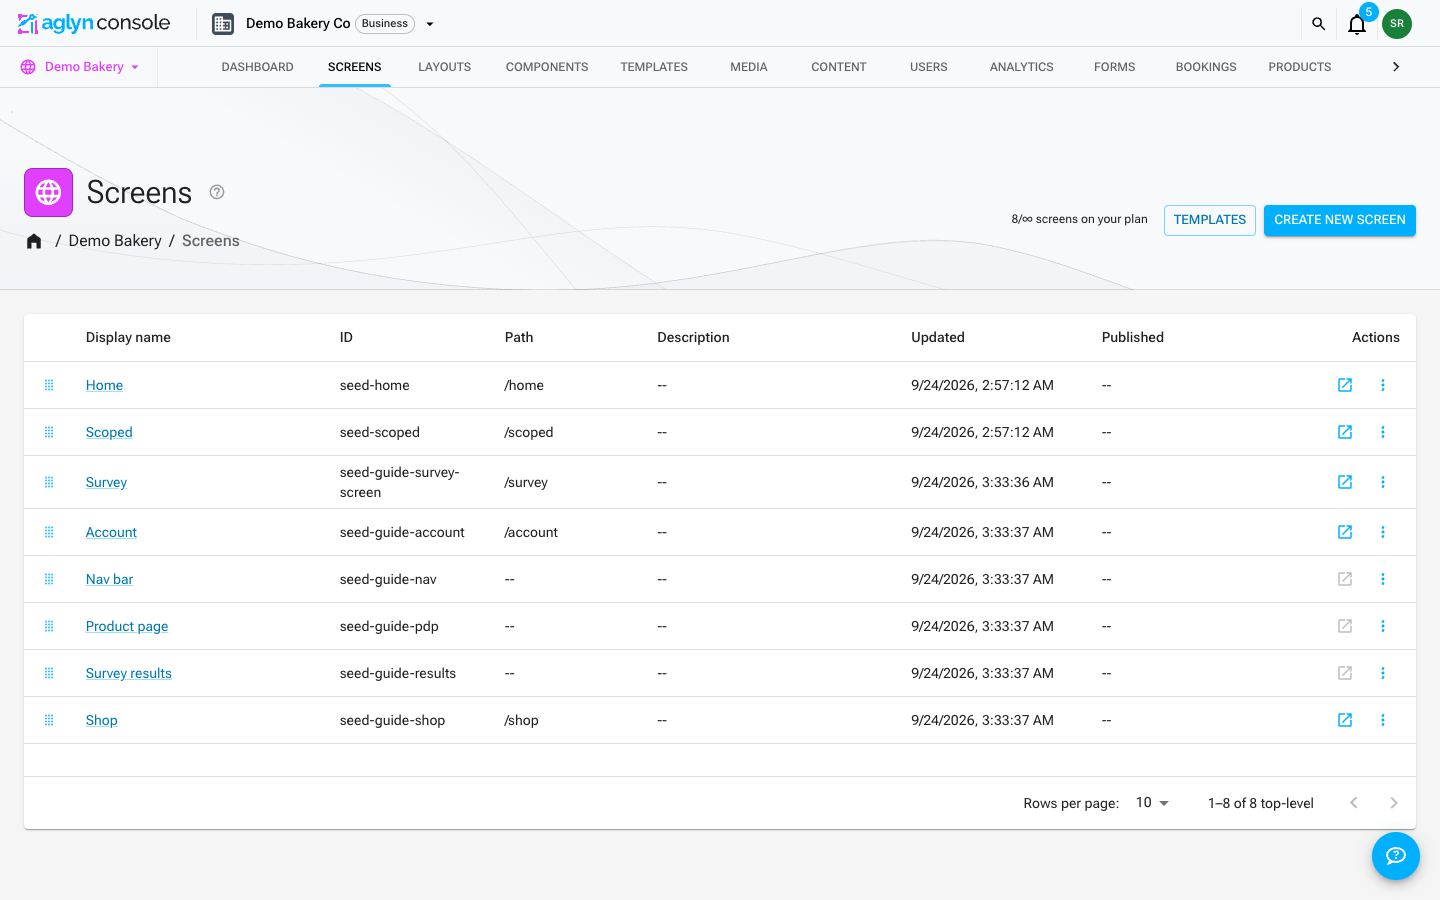
Task: Open the Products tab
Action: coord(1300,67)
